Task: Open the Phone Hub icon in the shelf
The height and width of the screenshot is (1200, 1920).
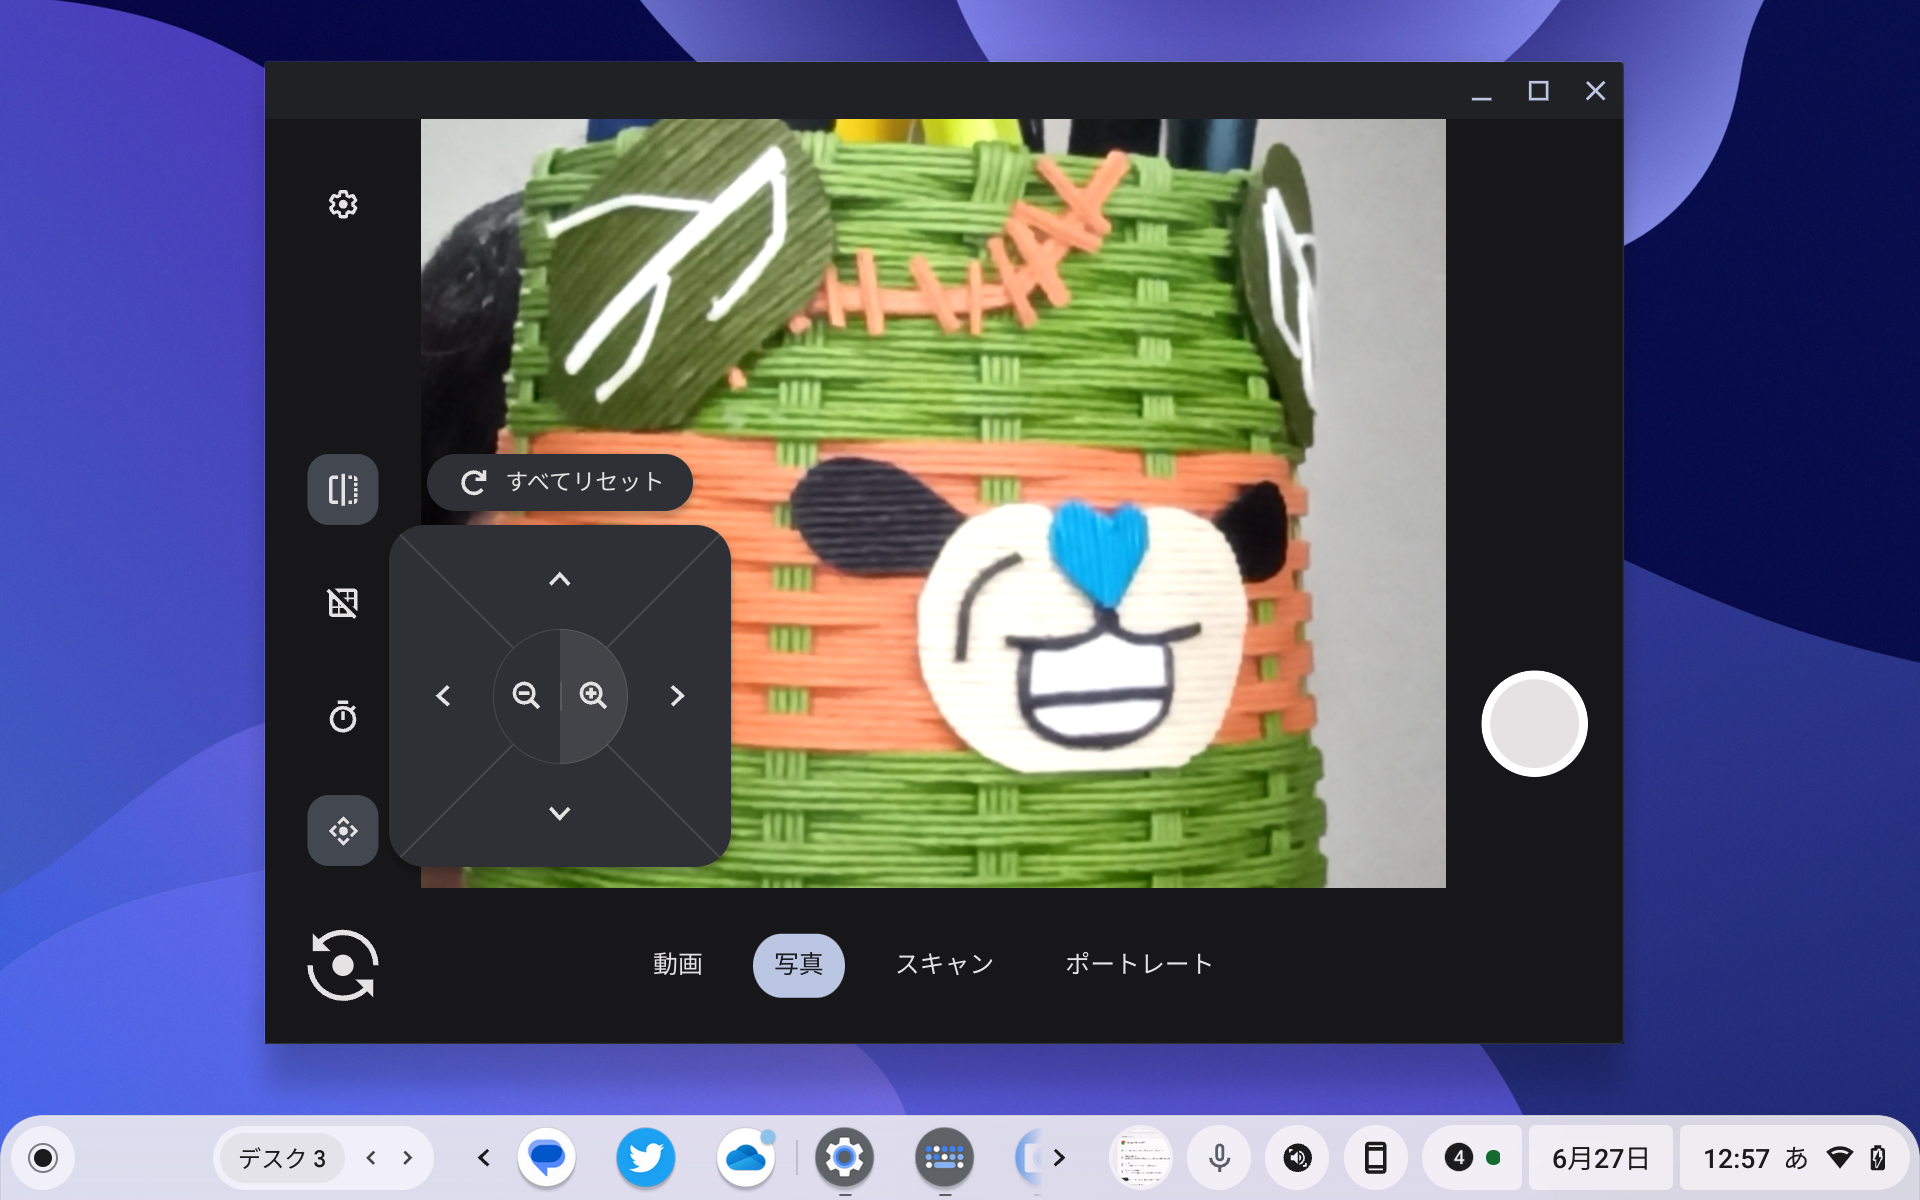Action: (x=1374, y=1158)
